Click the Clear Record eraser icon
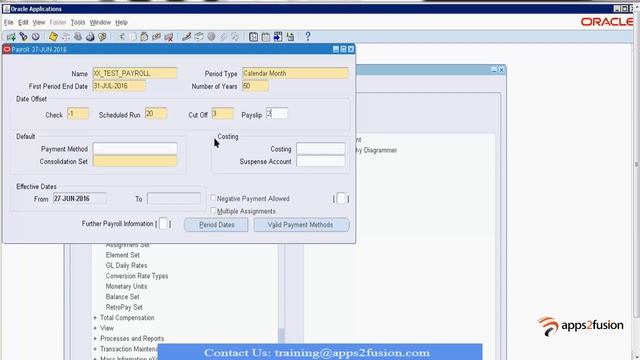Screen dimensions: 640x360 click(x=156, y=37)
